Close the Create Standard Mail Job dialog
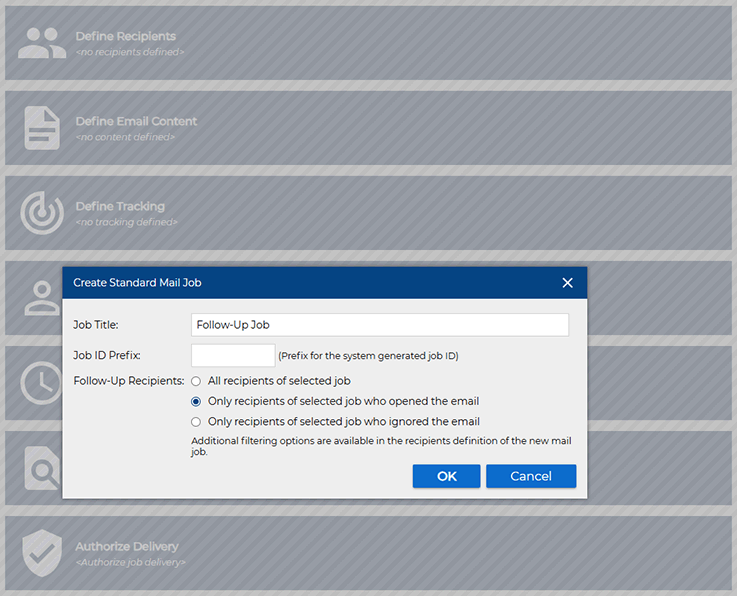The width and height of the screenshot is (737, 596). point(567,283)
